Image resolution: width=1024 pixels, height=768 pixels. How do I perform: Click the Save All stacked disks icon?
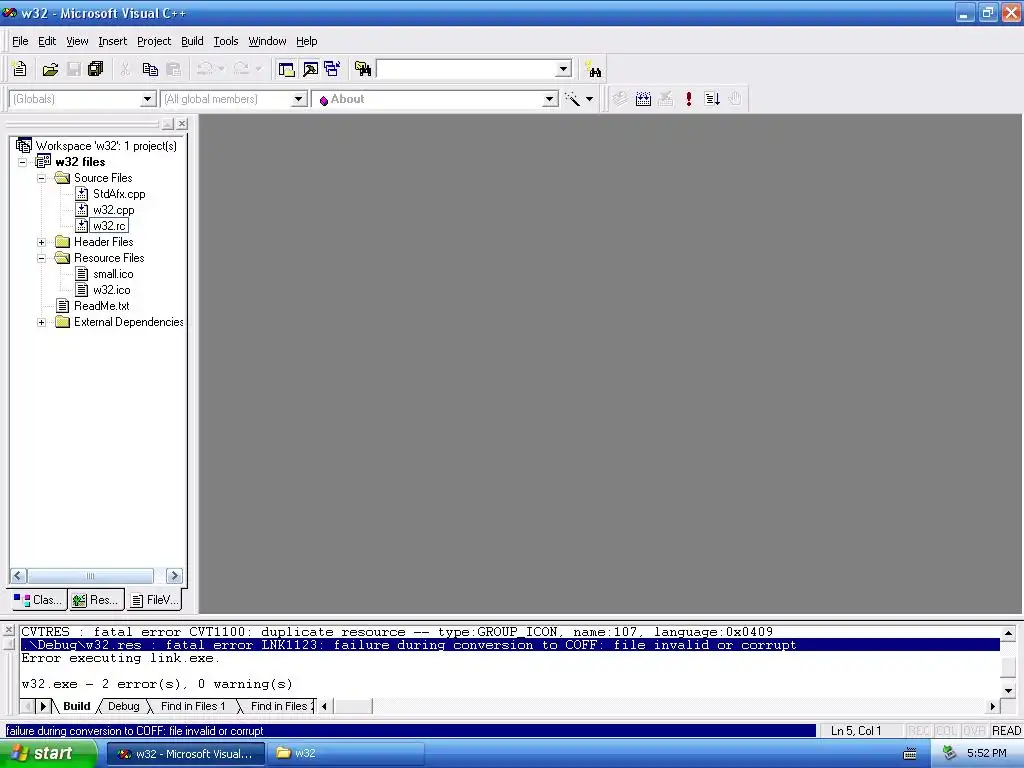(x=95, y=69)
